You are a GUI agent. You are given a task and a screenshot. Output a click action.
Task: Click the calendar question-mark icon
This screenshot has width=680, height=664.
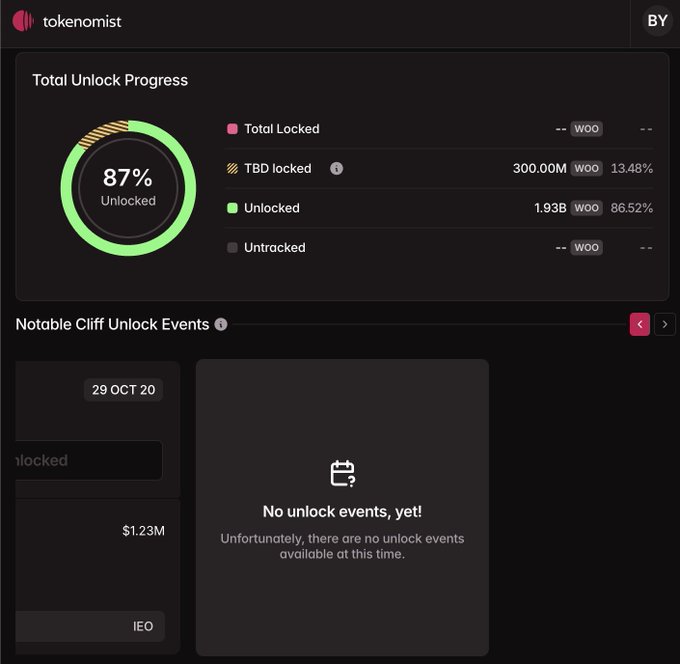tap(342, 473)
